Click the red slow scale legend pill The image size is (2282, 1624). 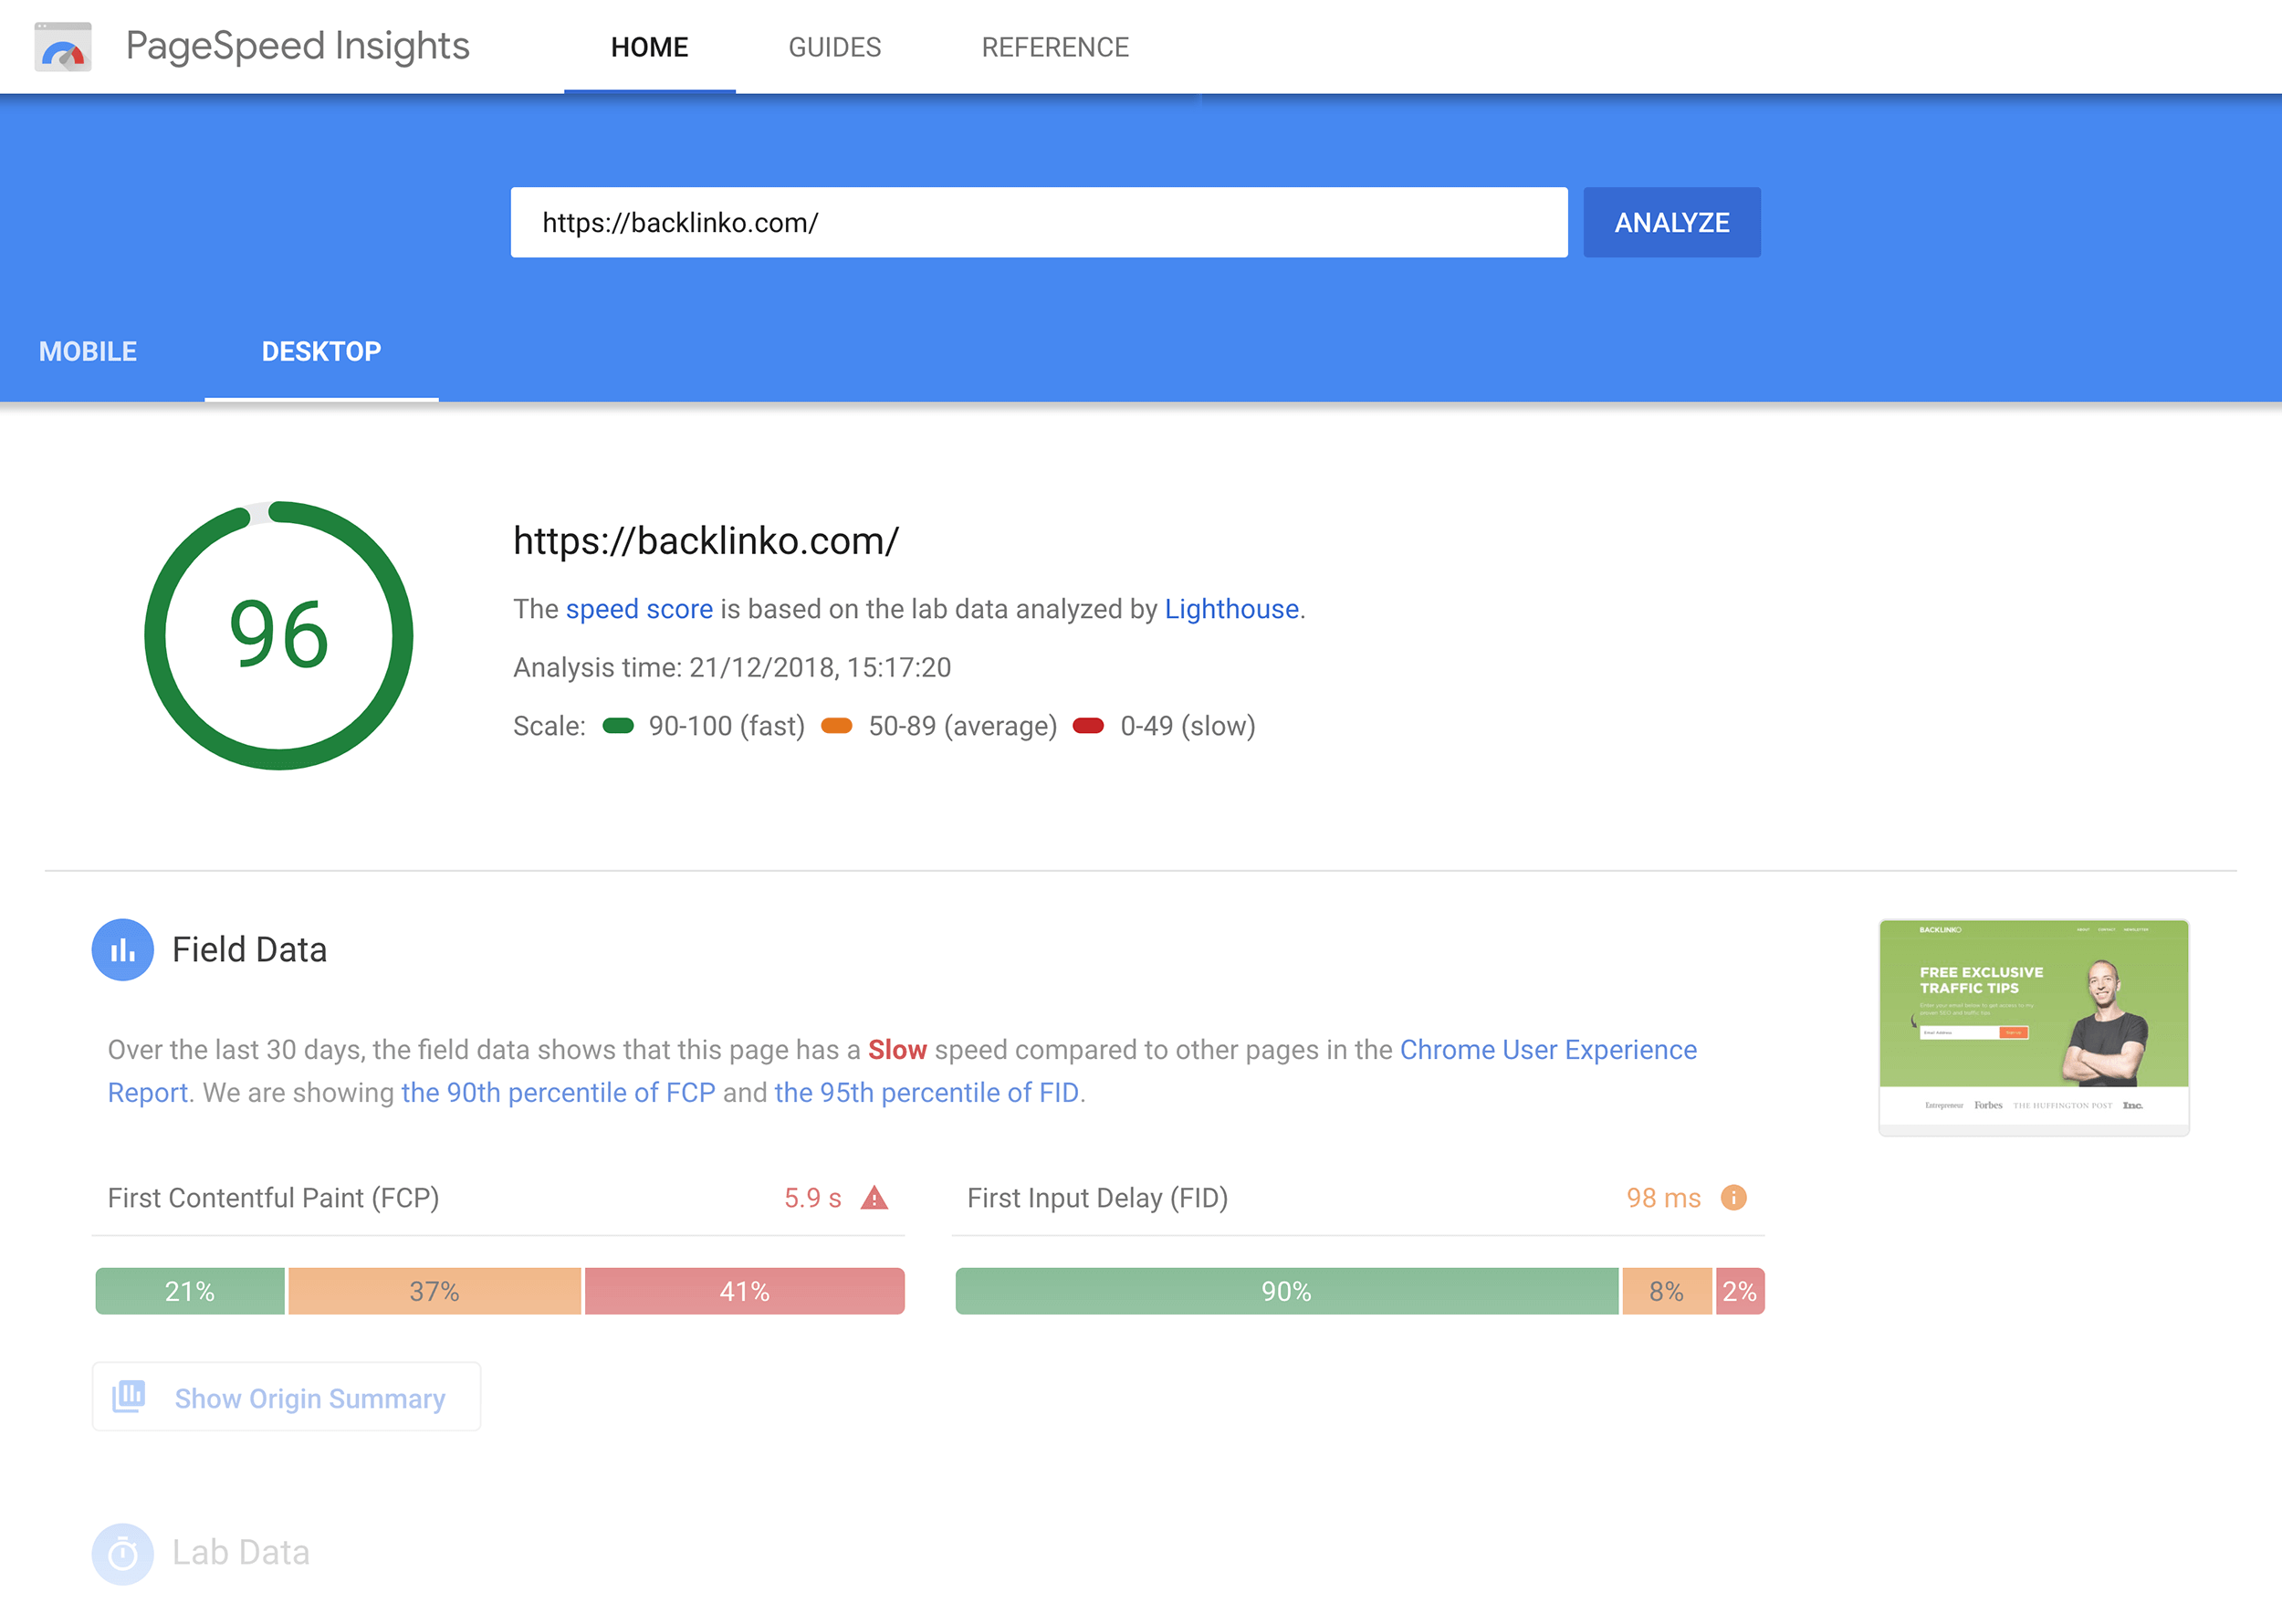click(1088, 726)
